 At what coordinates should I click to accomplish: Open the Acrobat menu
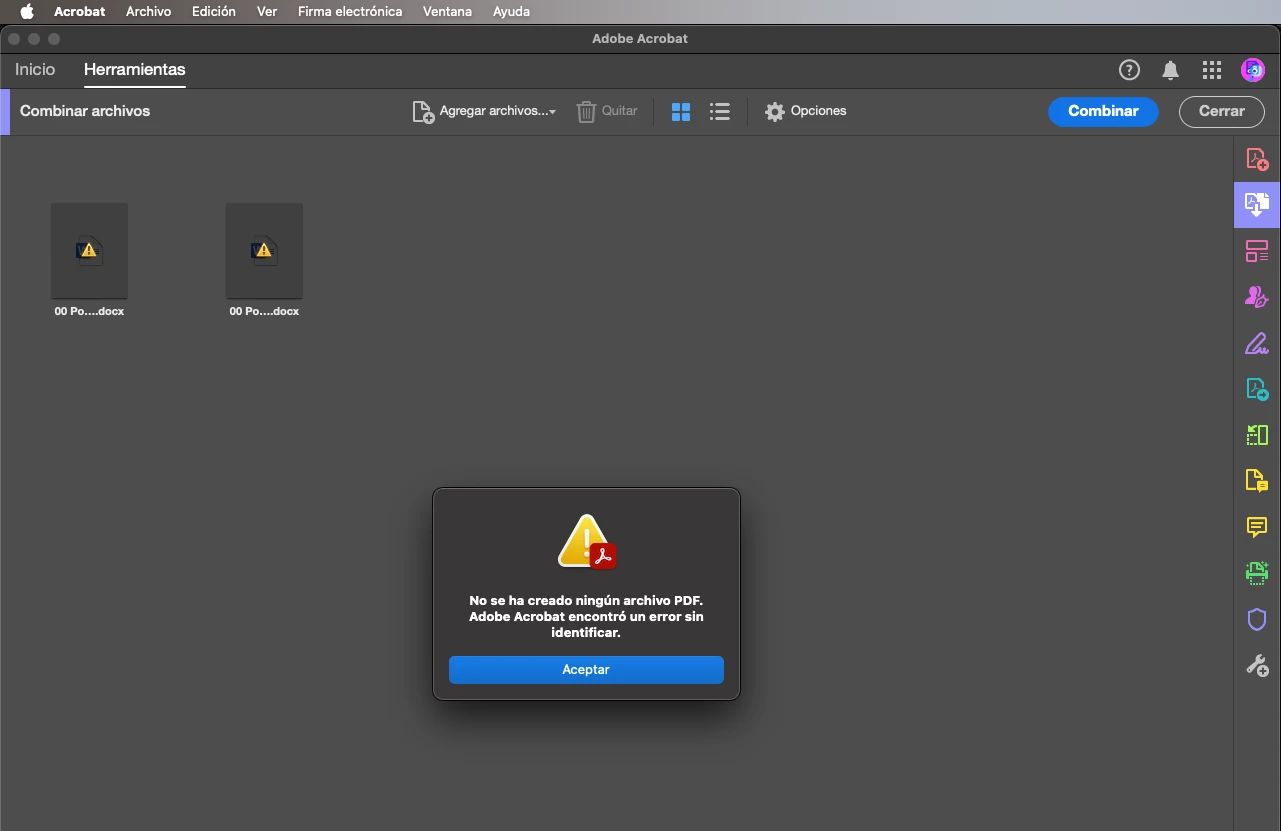80,12
